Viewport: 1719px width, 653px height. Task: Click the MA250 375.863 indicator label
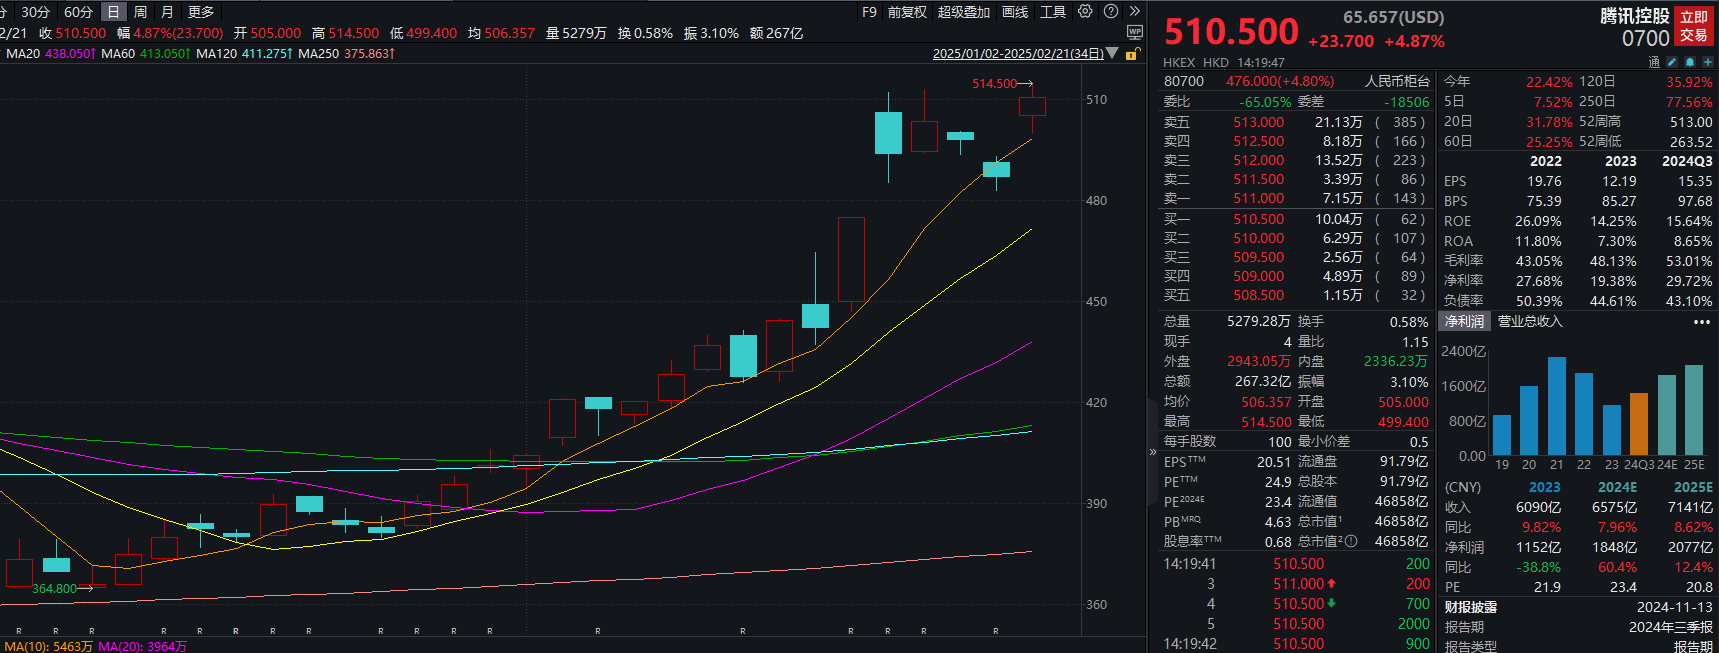click(347, 54)
